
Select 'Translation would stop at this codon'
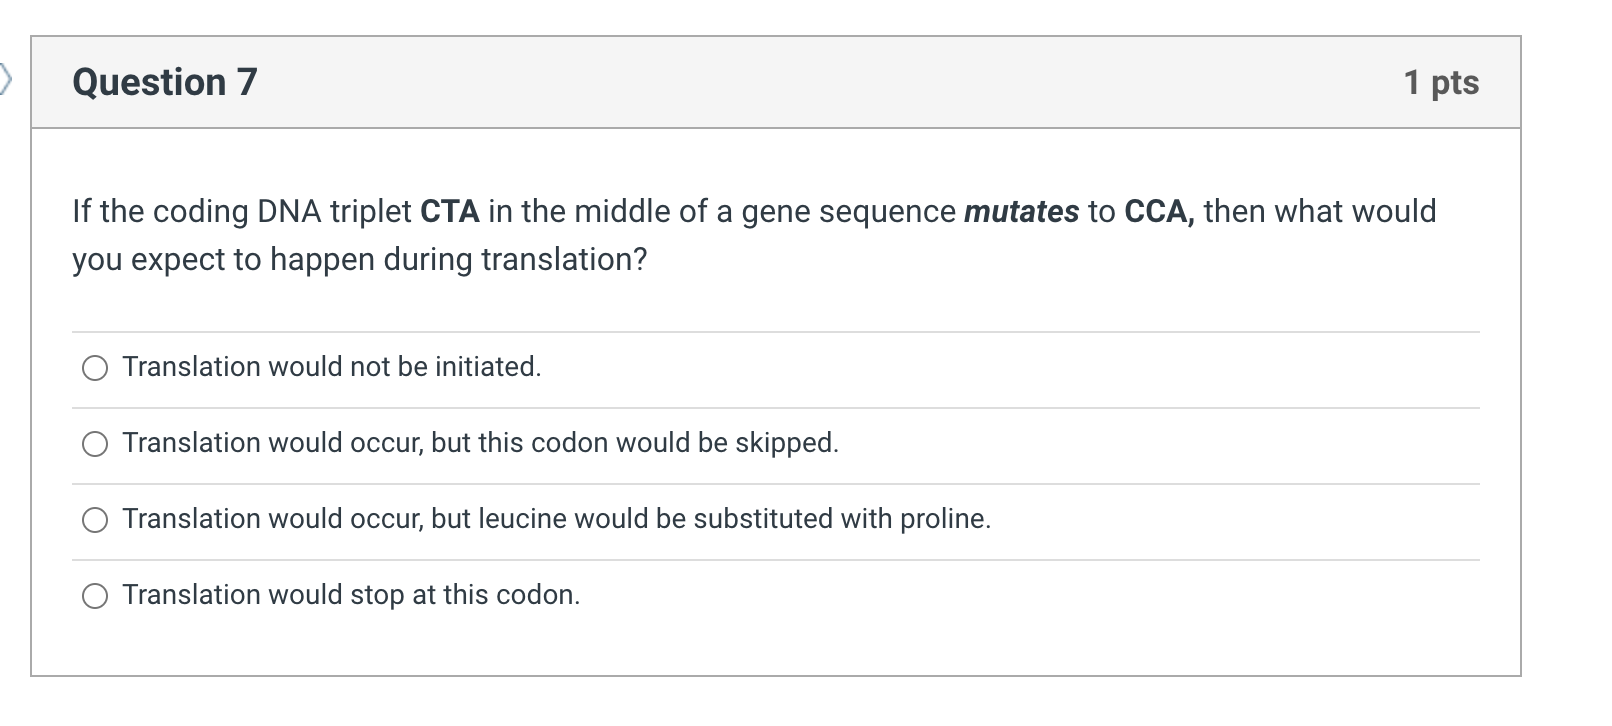(x=95, y=595)
